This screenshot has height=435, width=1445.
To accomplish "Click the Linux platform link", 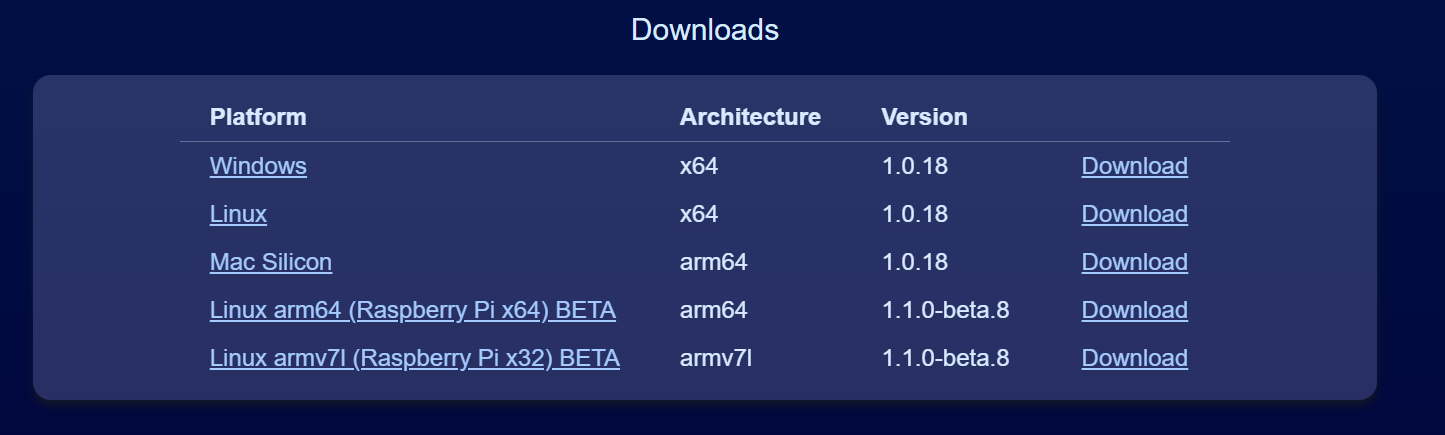I will coord(238,214).
